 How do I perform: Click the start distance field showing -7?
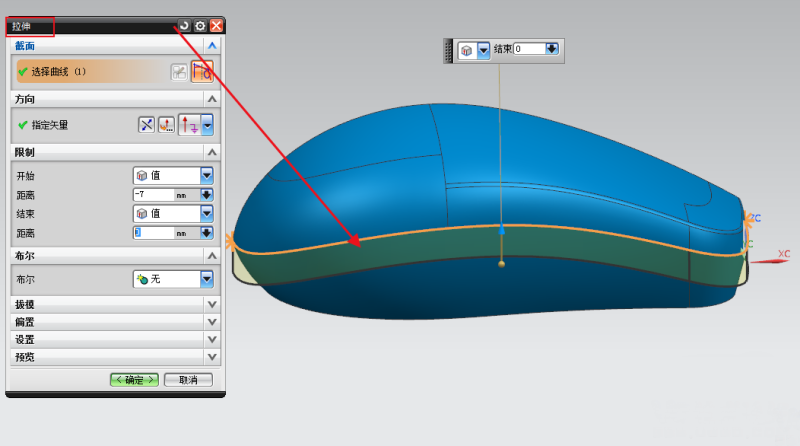pyautogui.click(x=153, y=195)
